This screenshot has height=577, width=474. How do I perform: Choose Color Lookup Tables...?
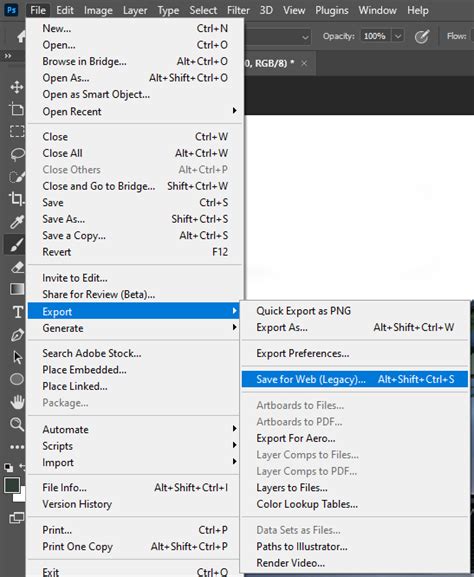(355, 504)
